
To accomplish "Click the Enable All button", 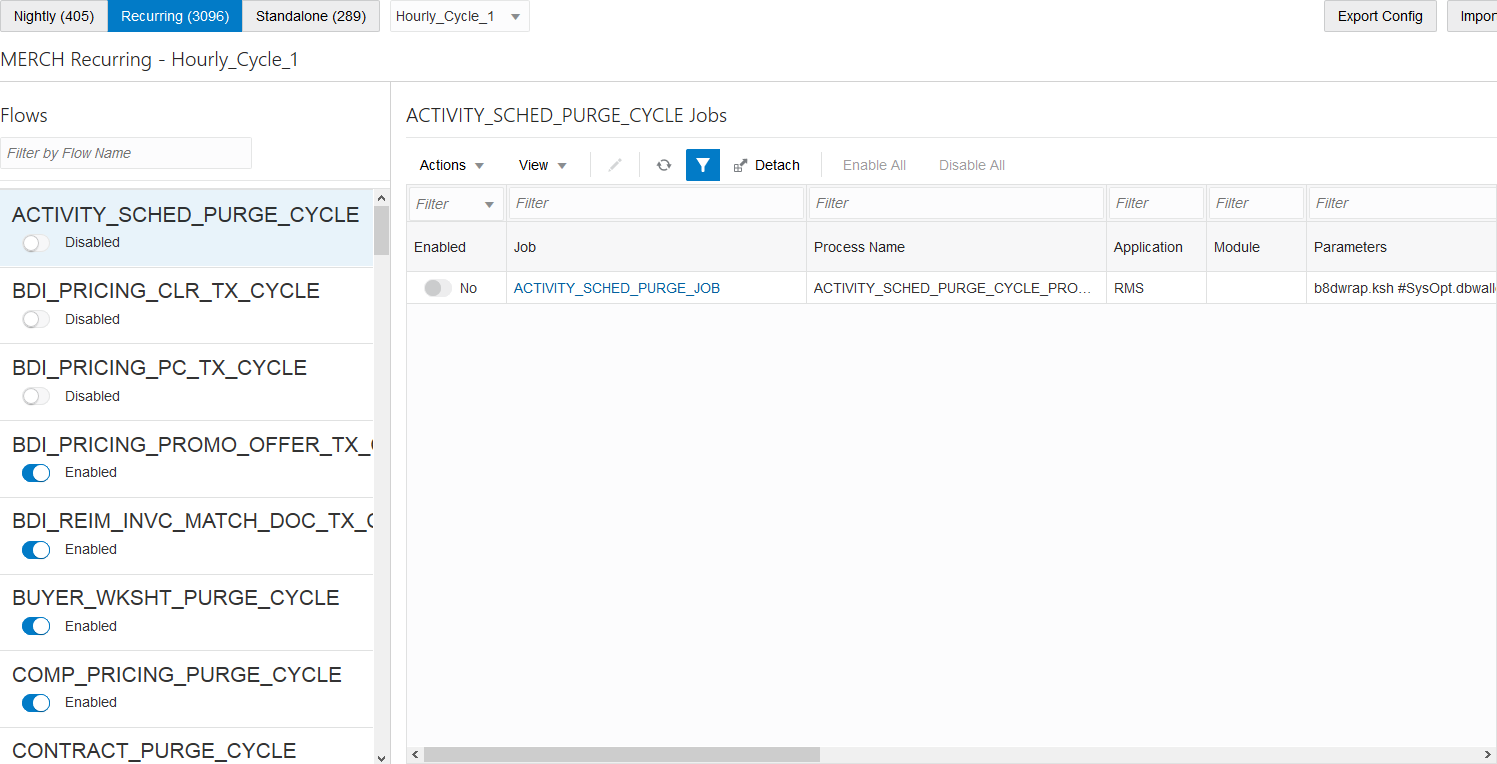I will 874,165.
